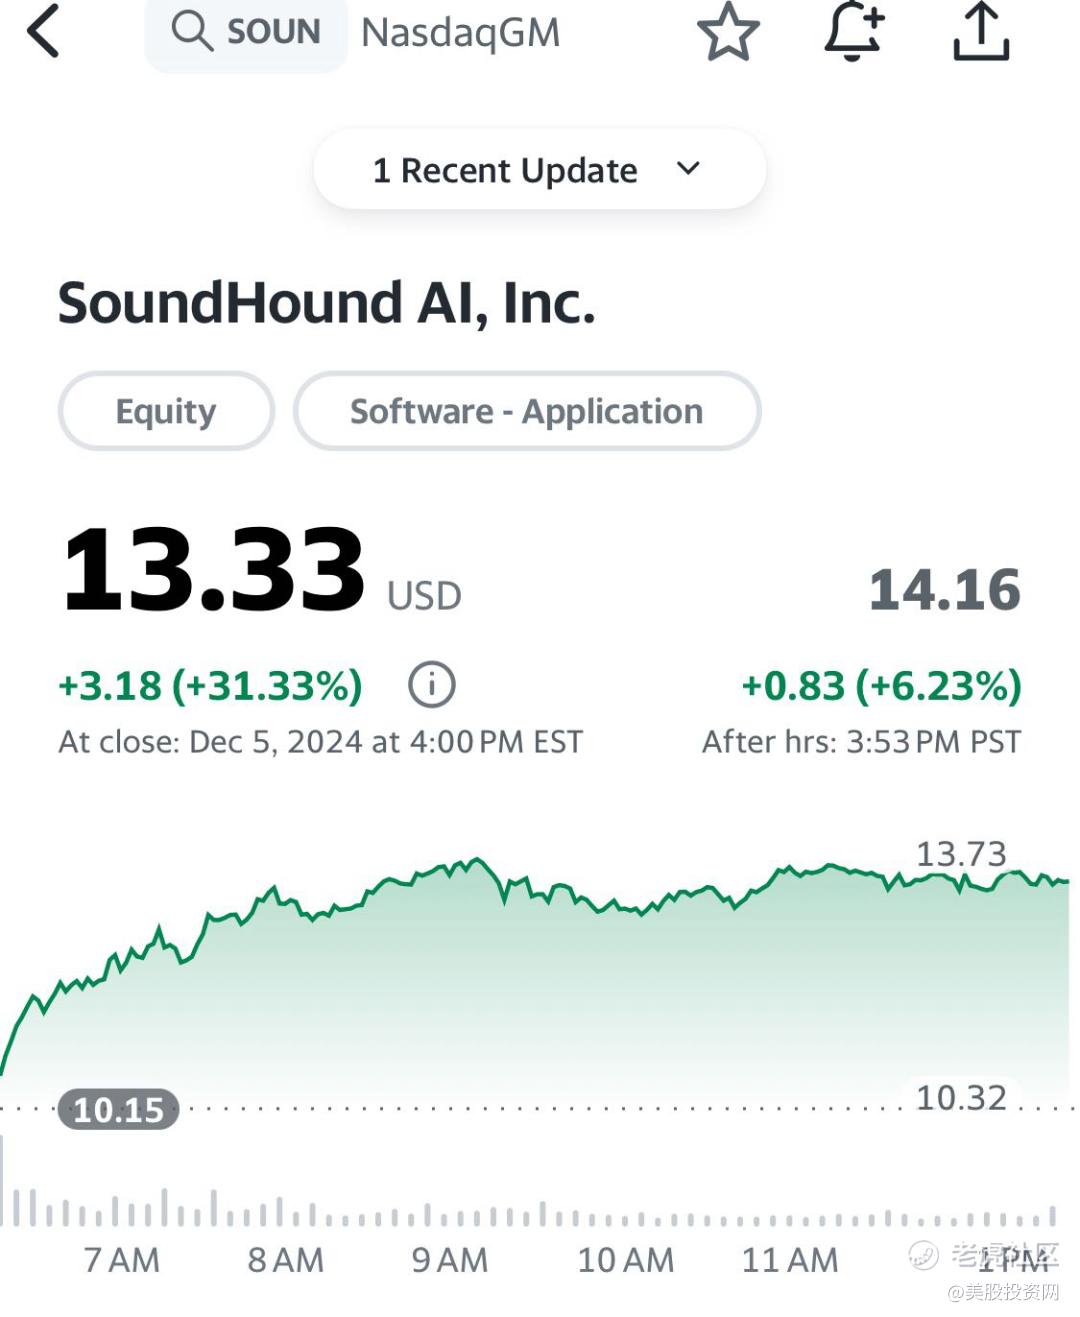Select the 9 AM point on the chart axis
Screen dimensions: 1080x1317
[449, 1260]
